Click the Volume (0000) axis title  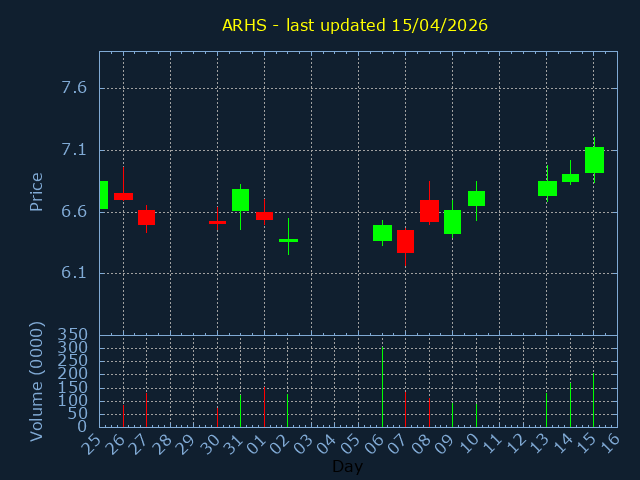pos(37,381)
